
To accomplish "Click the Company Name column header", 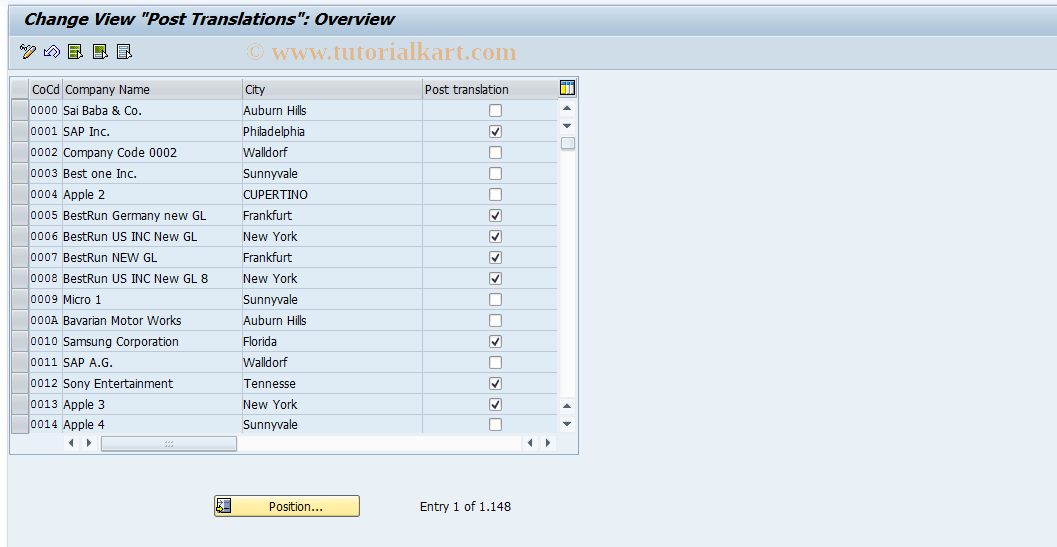I will pyautogui.click(x=152, y=90).
